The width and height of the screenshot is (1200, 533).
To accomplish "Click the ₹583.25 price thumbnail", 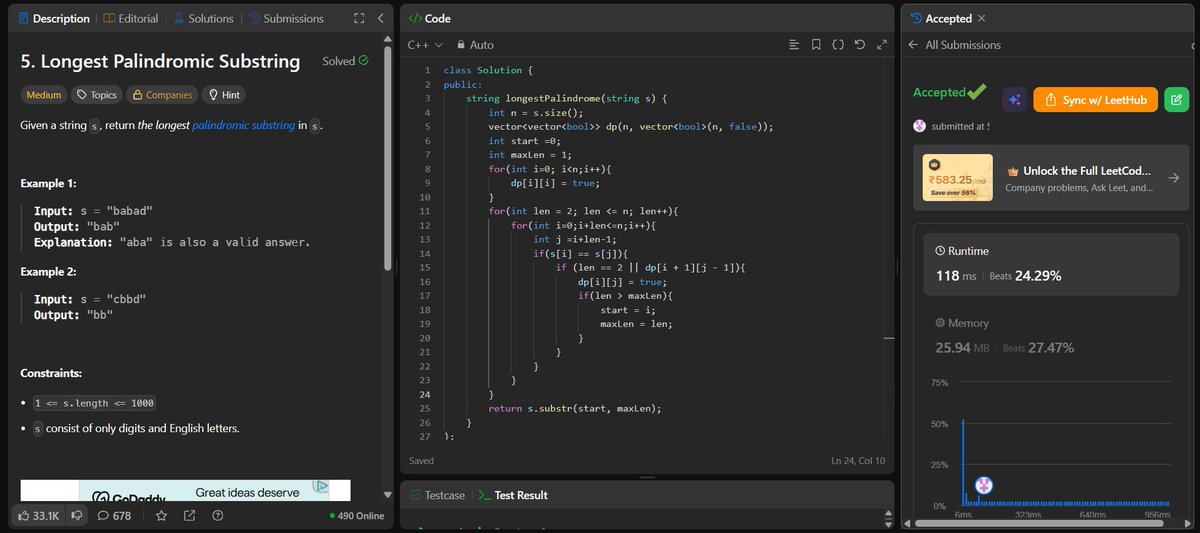I will (x=957, y=177).
